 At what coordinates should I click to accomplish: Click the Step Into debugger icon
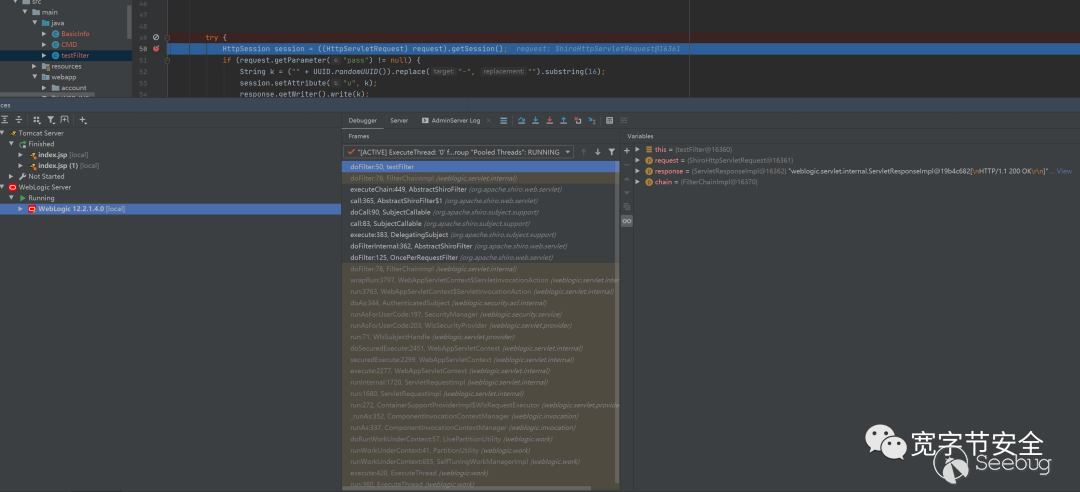(x=535, y=120)
